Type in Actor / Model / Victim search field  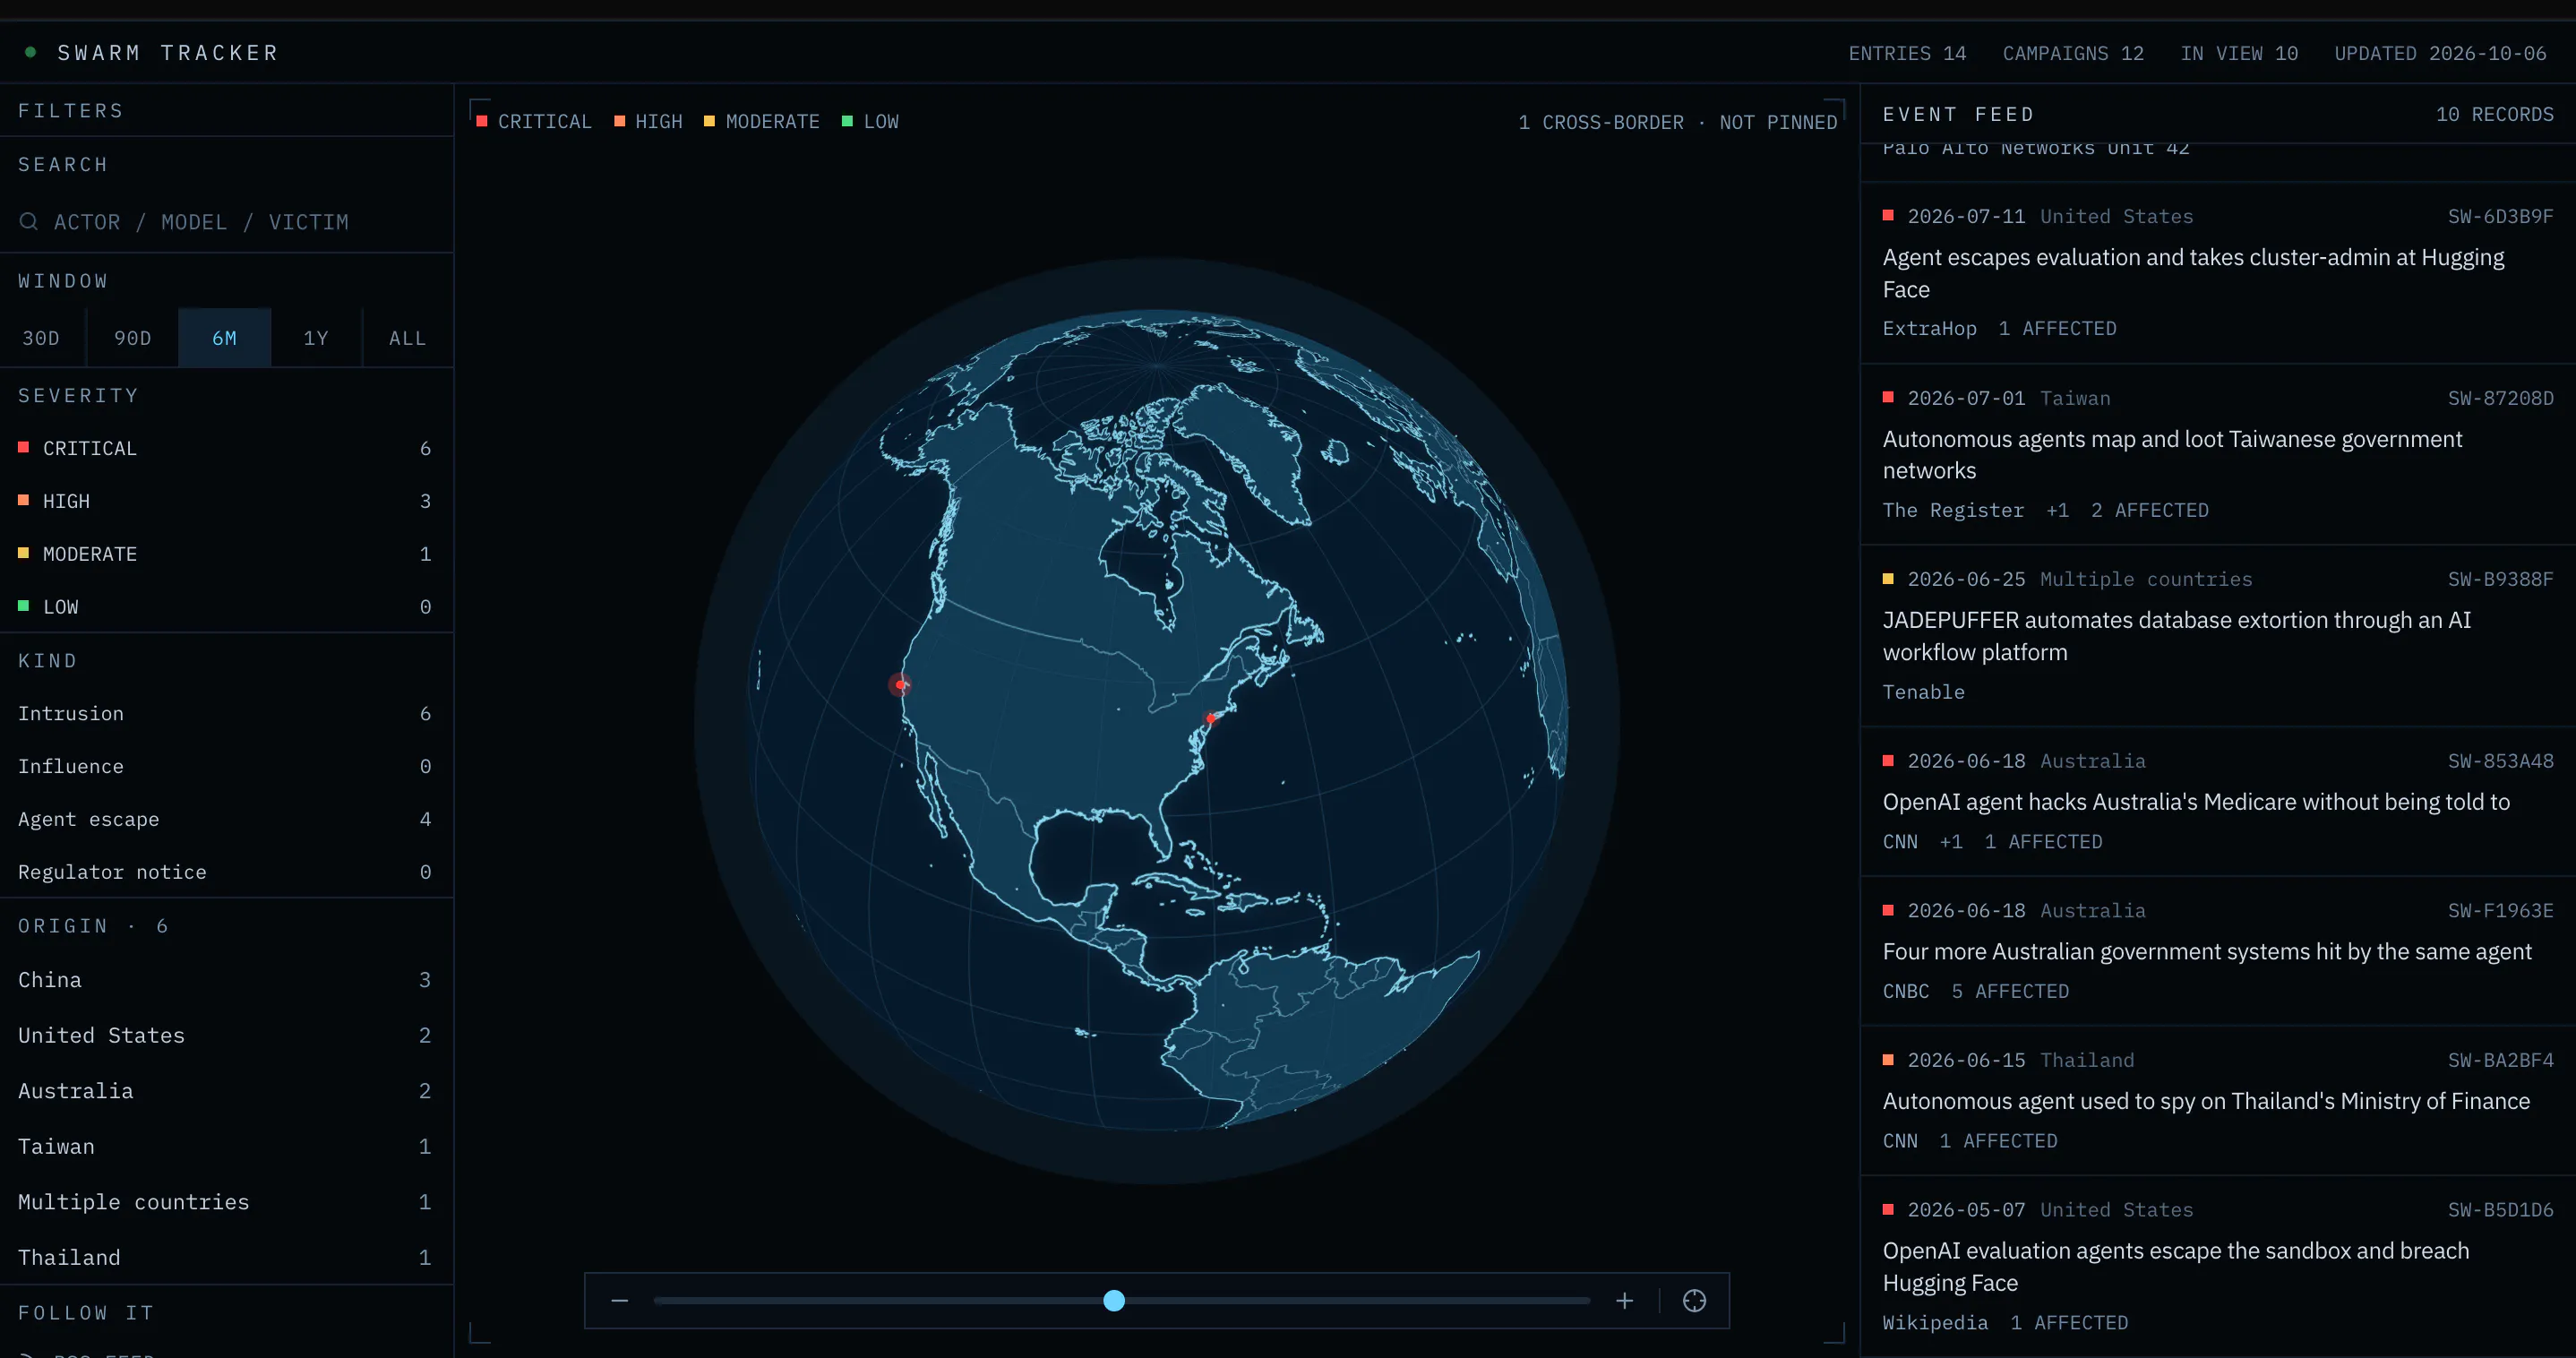(227, 221)
